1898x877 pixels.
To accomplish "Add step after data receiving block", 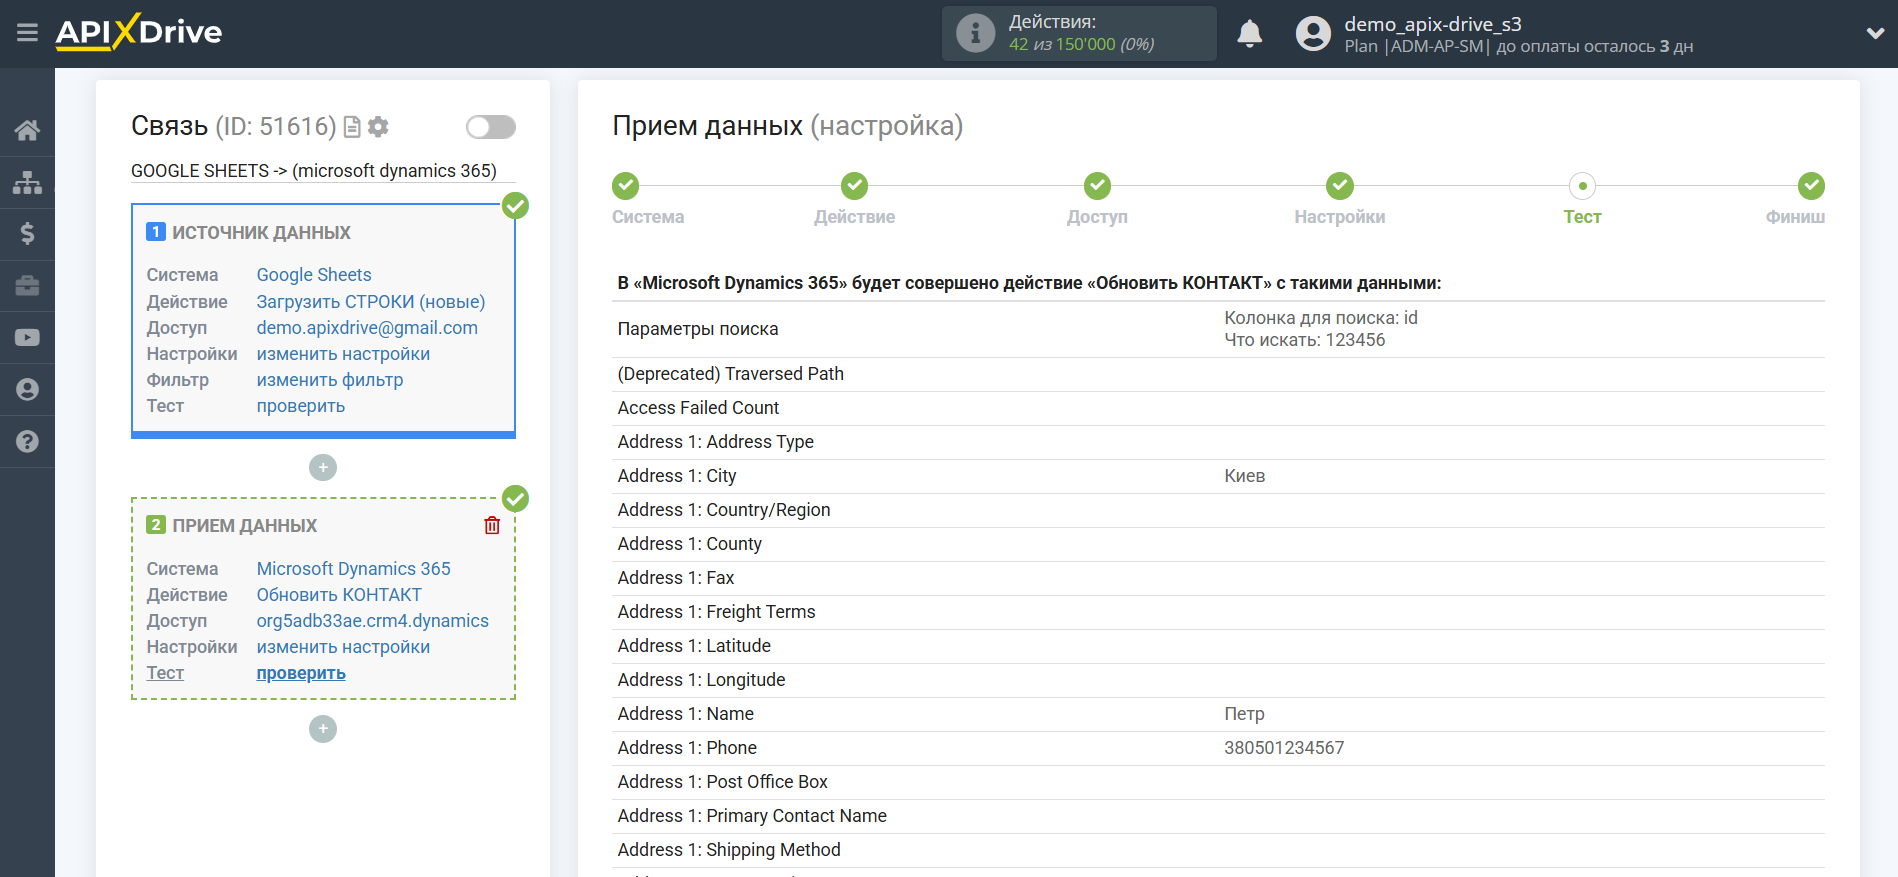I will coord(323,729).
